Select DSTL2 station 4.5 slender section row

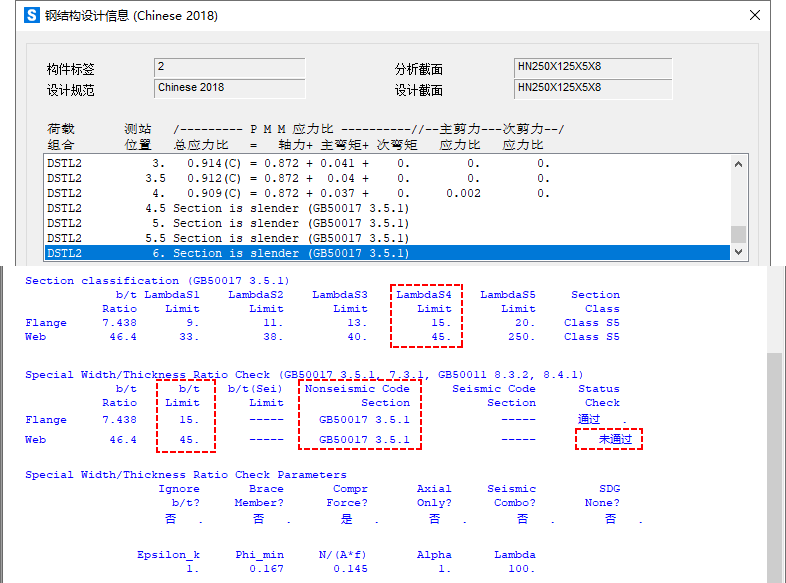tap(300, 208)
